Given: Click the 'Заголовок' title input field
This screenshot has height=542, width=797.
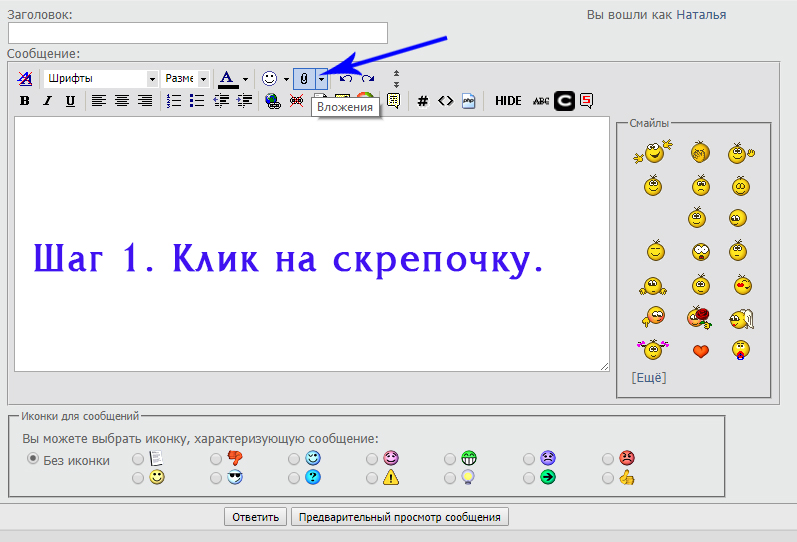Looking at the screenshot, I should 197,33.
